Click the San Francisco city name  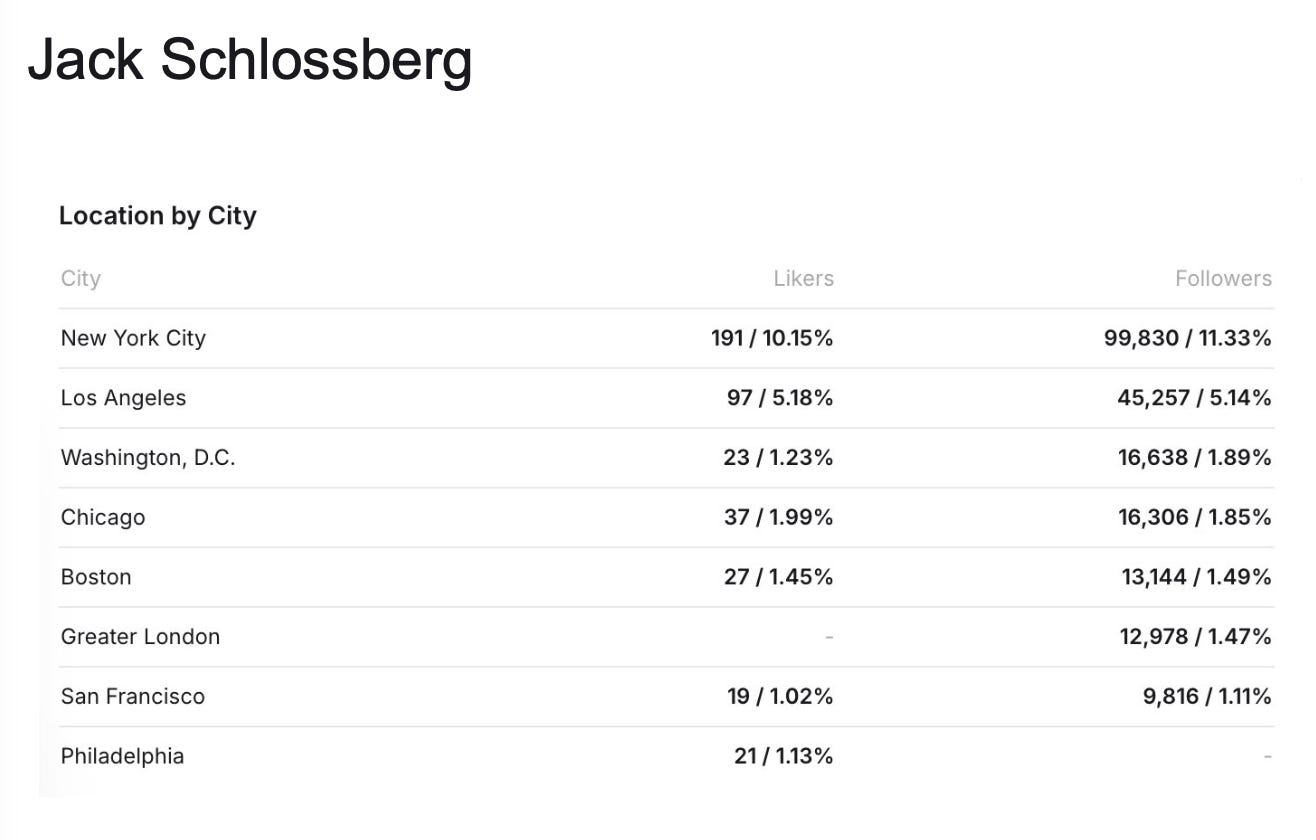click(x=133, y=696)
